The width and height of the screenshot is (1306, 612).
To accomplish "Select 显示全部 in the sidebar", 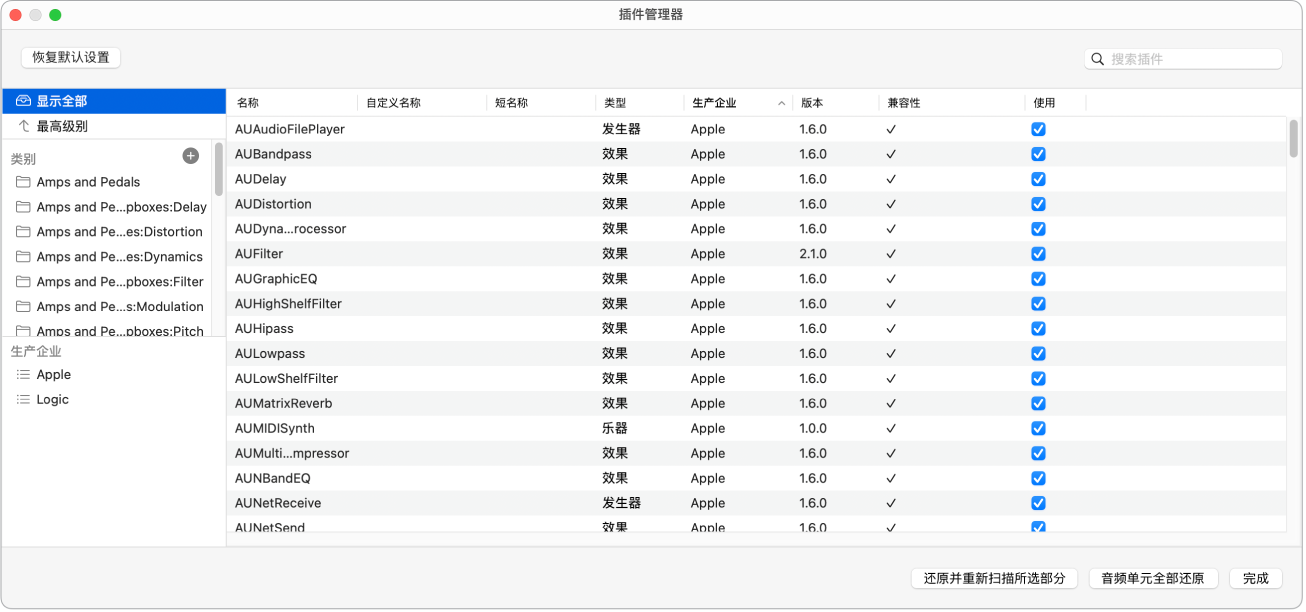I will click(114, 101).
